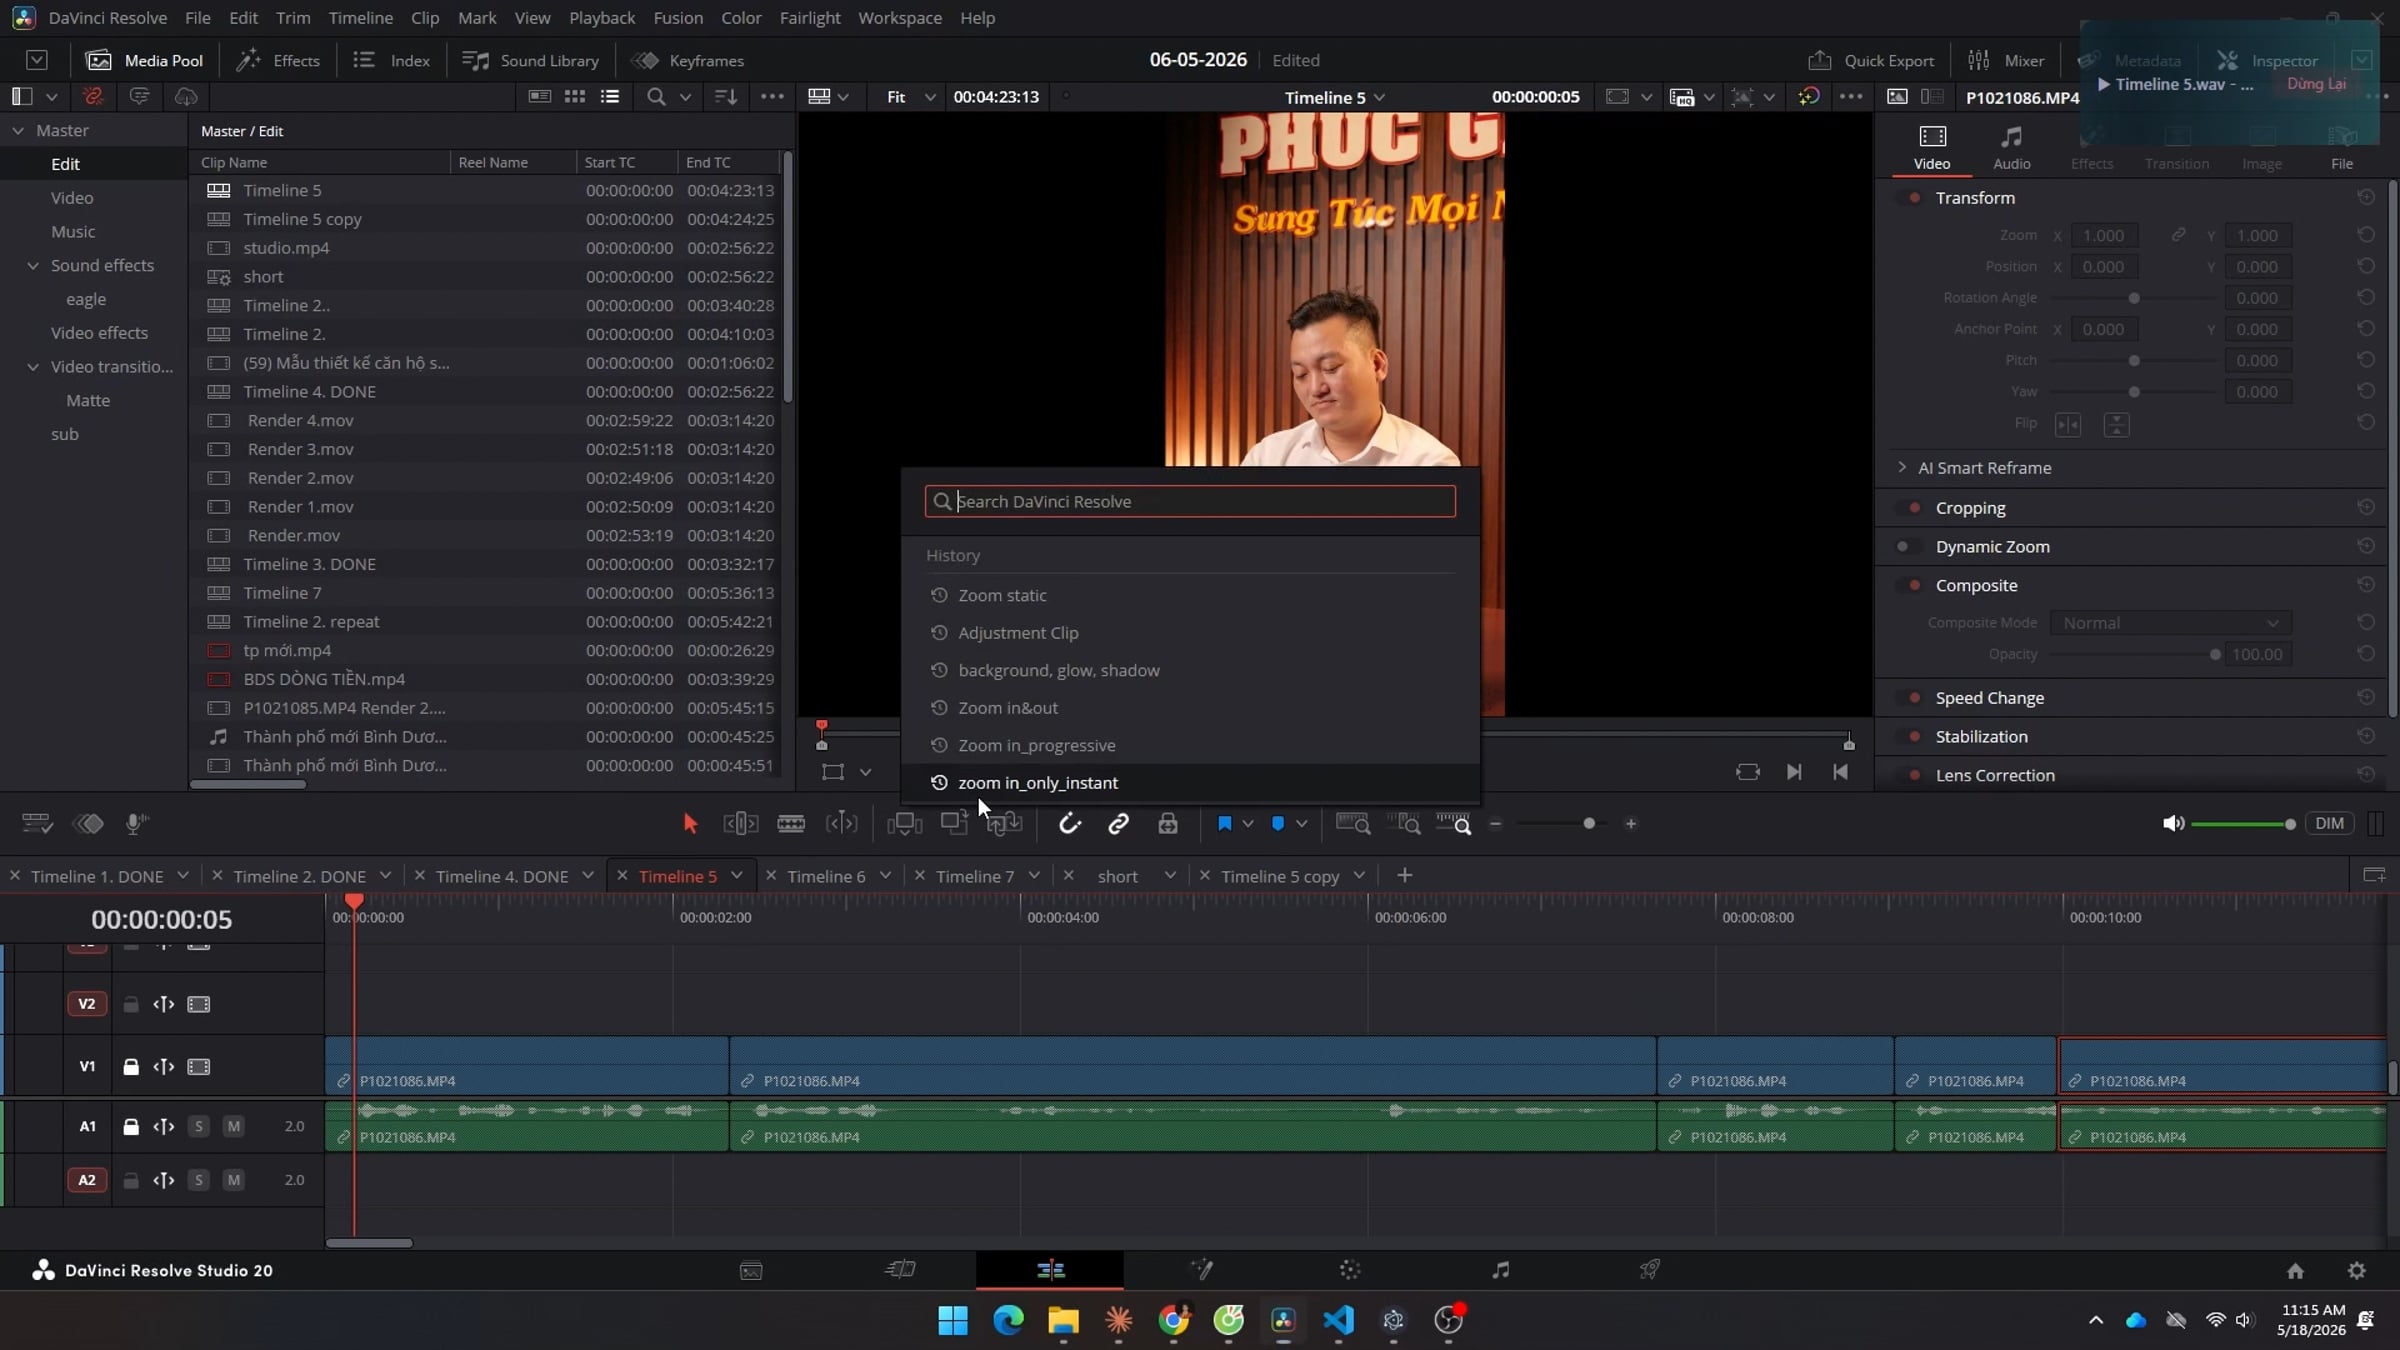Switch to the Cut page icon

click(901, 1270)
